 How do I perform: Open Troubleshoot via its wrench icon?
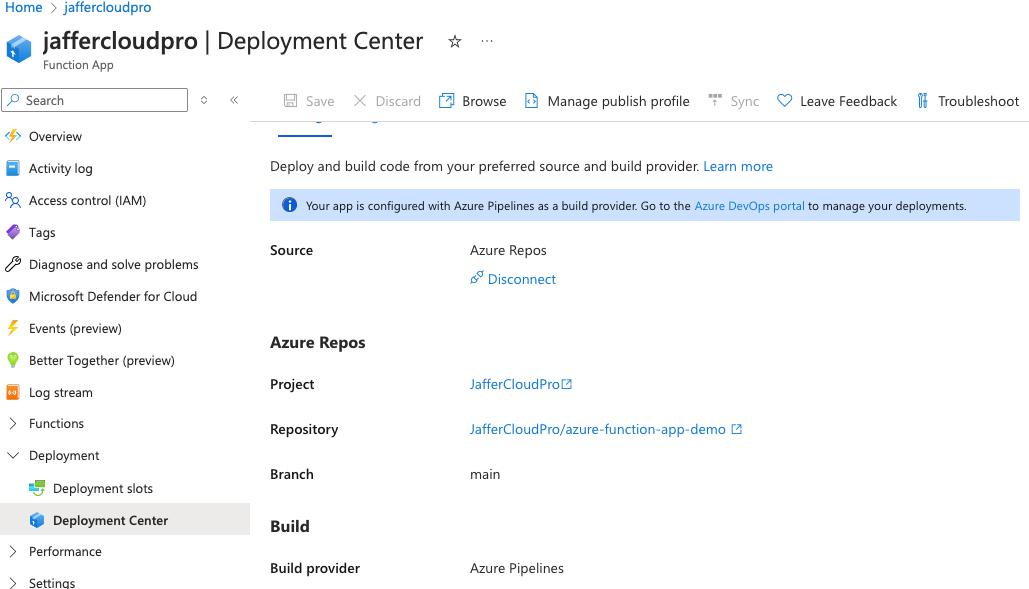923,100
